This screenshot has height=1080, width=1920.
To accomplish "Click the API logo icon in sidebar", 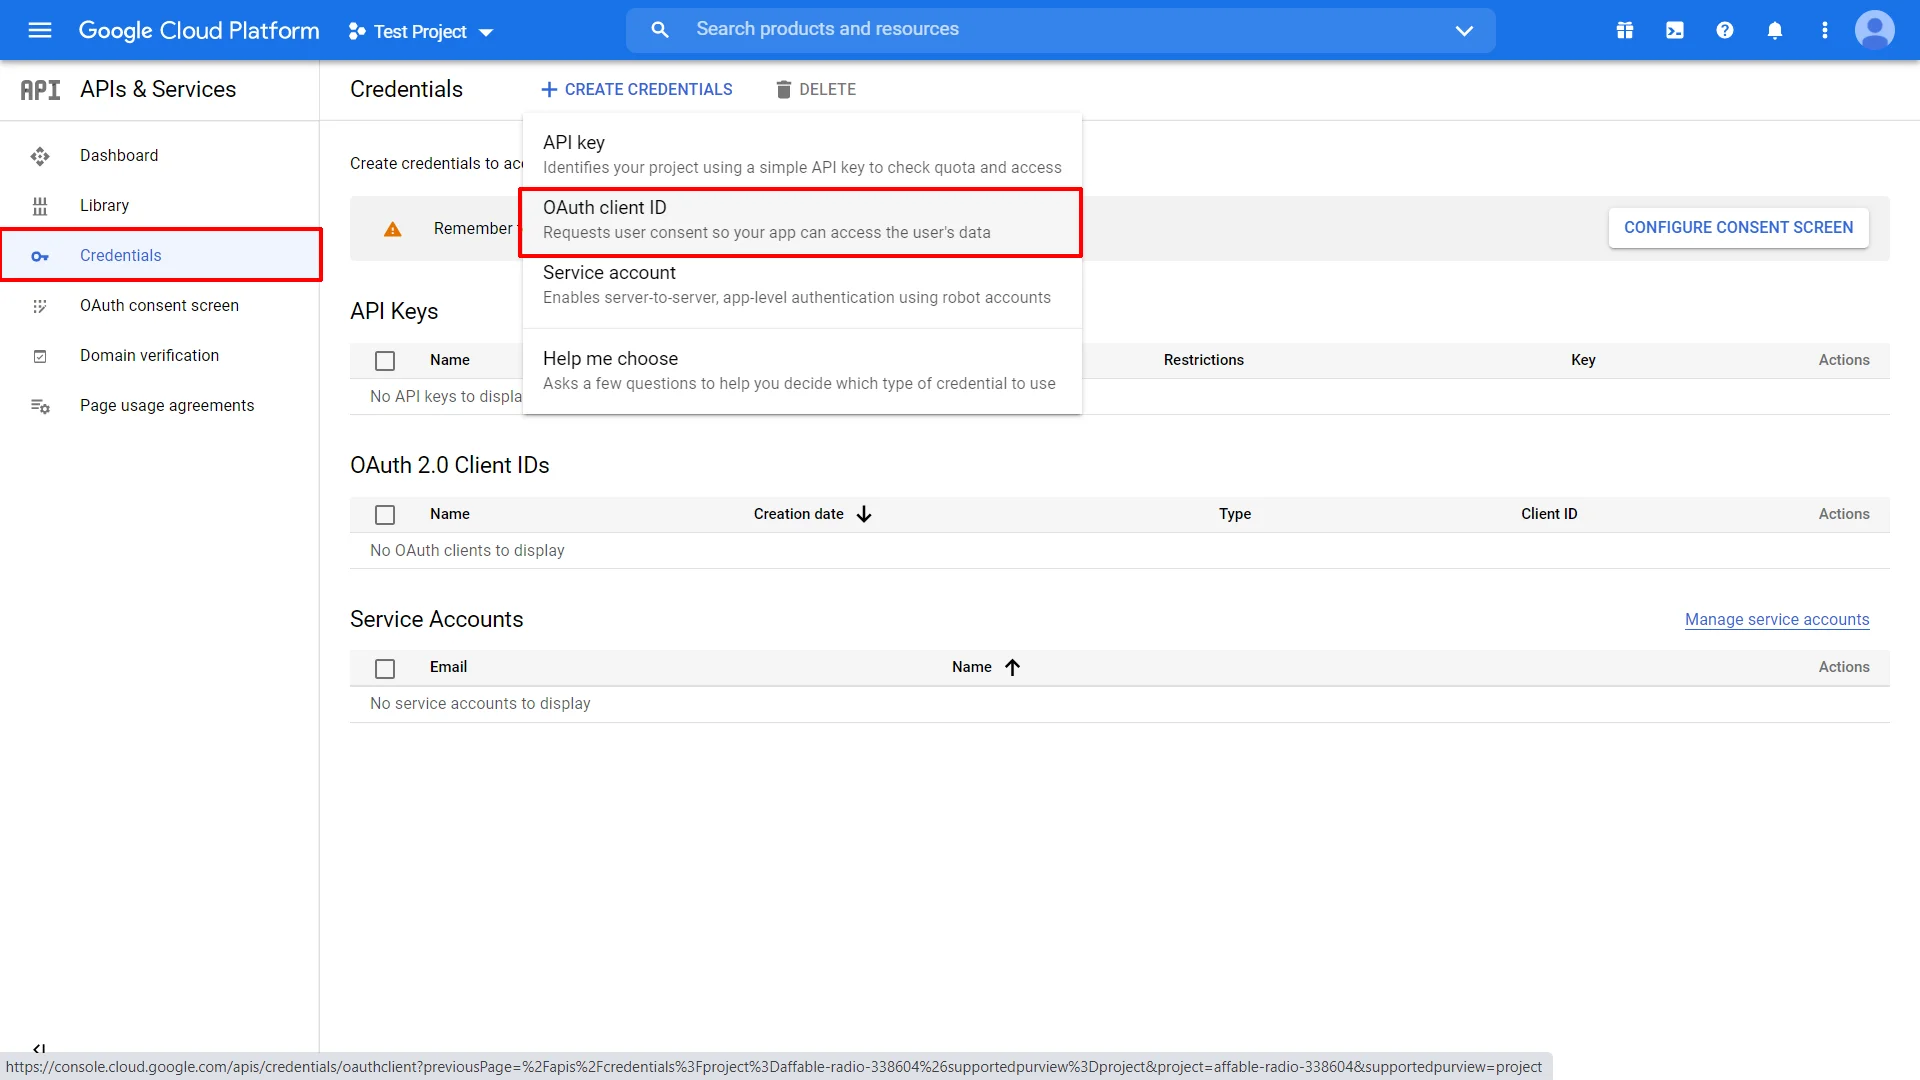I will [x=40, y=90].
